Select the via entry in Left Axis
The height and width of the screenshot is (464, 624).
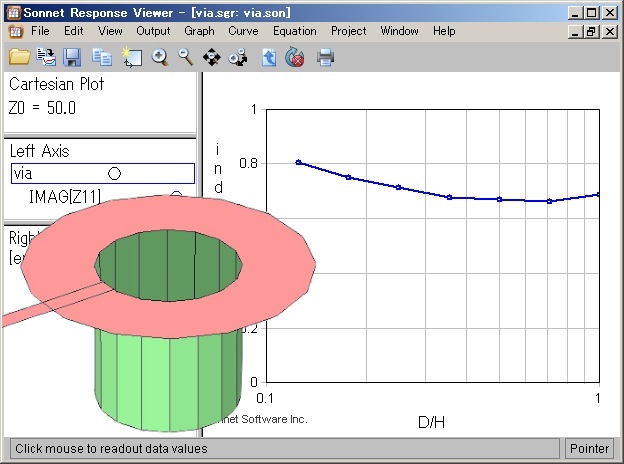pos(103,174)
